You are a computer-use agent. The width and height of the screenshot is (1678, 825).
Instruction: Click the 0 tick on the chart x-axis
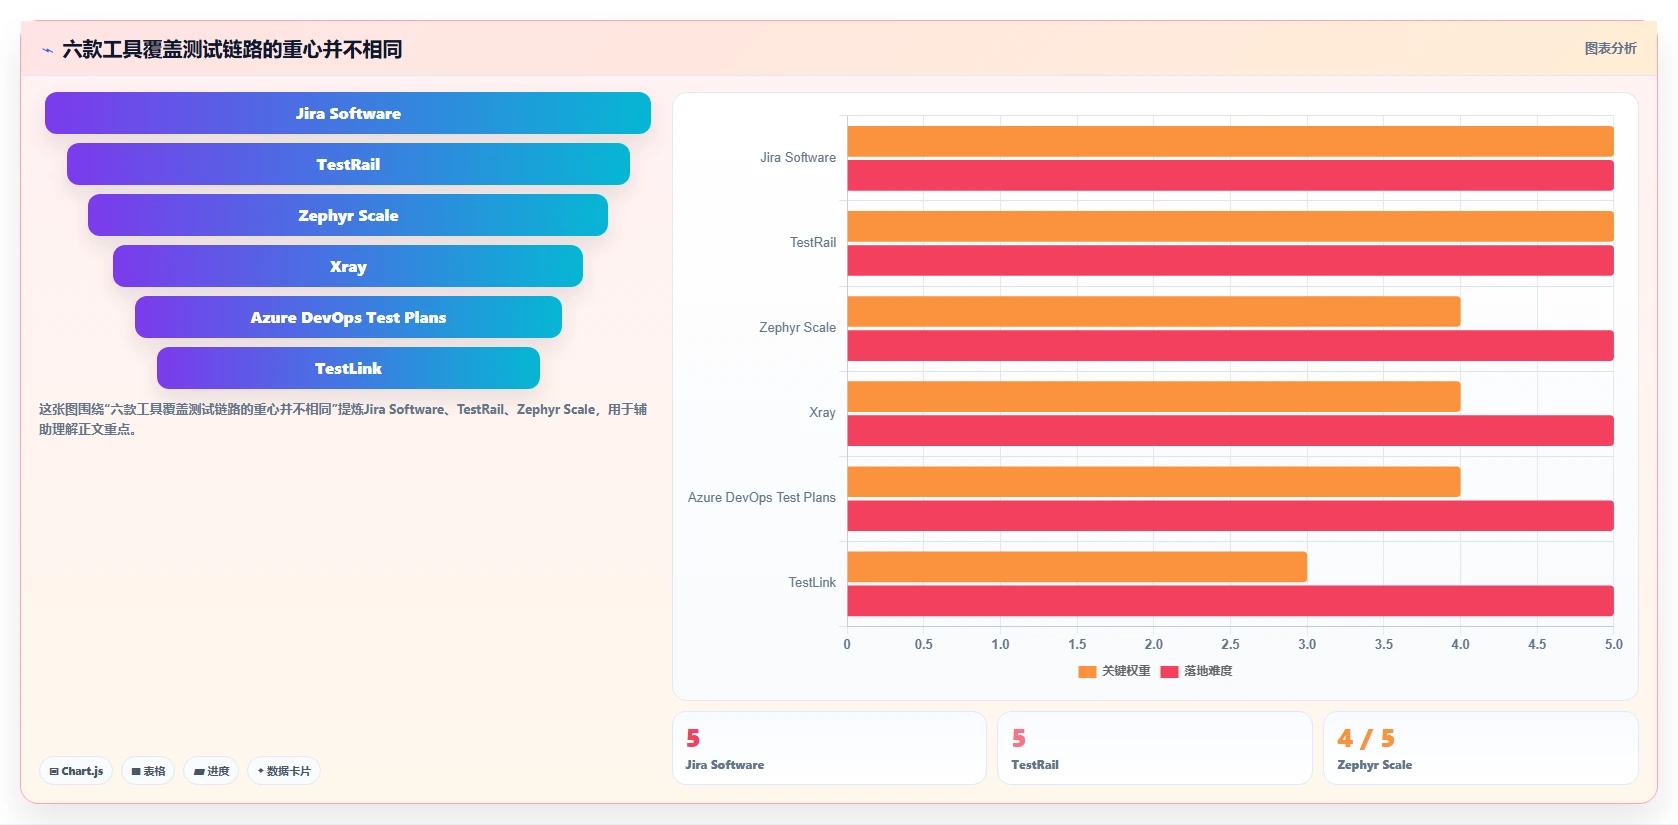847,644
